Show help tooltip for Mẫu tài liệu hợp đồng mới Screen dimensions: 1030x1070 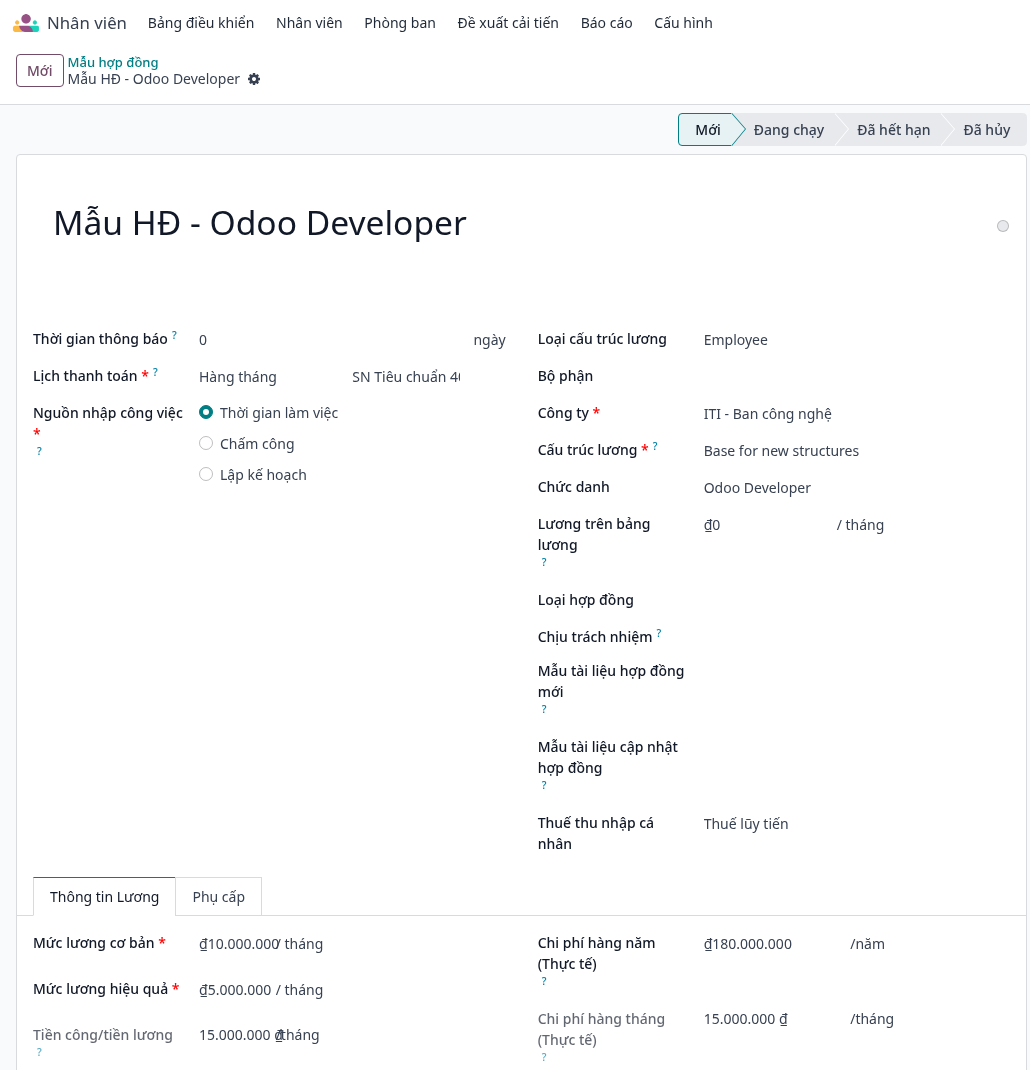click(544, 709)
